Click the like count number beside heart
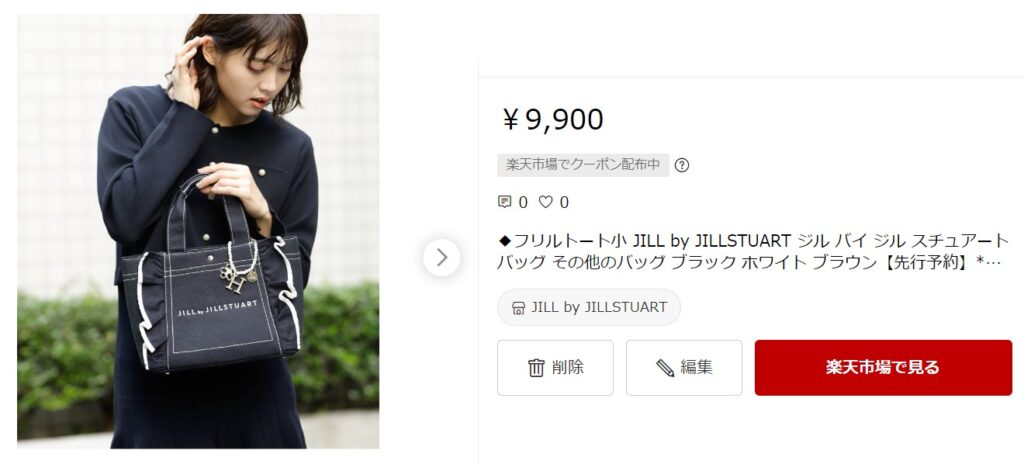Viewport: 1024px width, 464px height. click(x=564, y=203)
